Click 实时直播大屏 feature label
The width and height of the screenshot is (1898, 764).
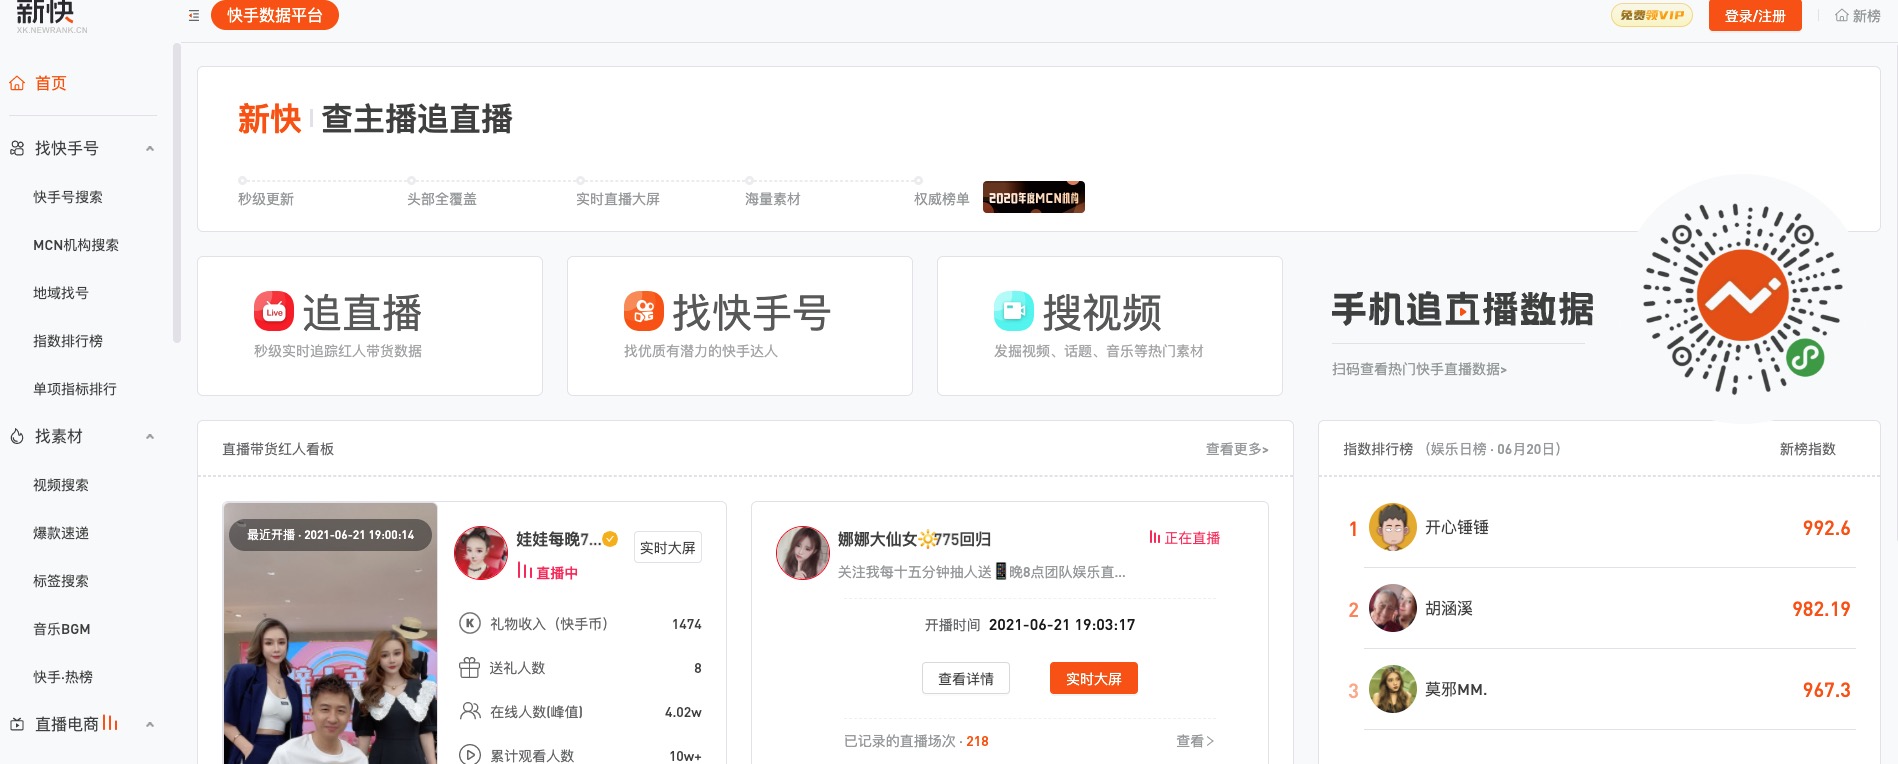618,199
